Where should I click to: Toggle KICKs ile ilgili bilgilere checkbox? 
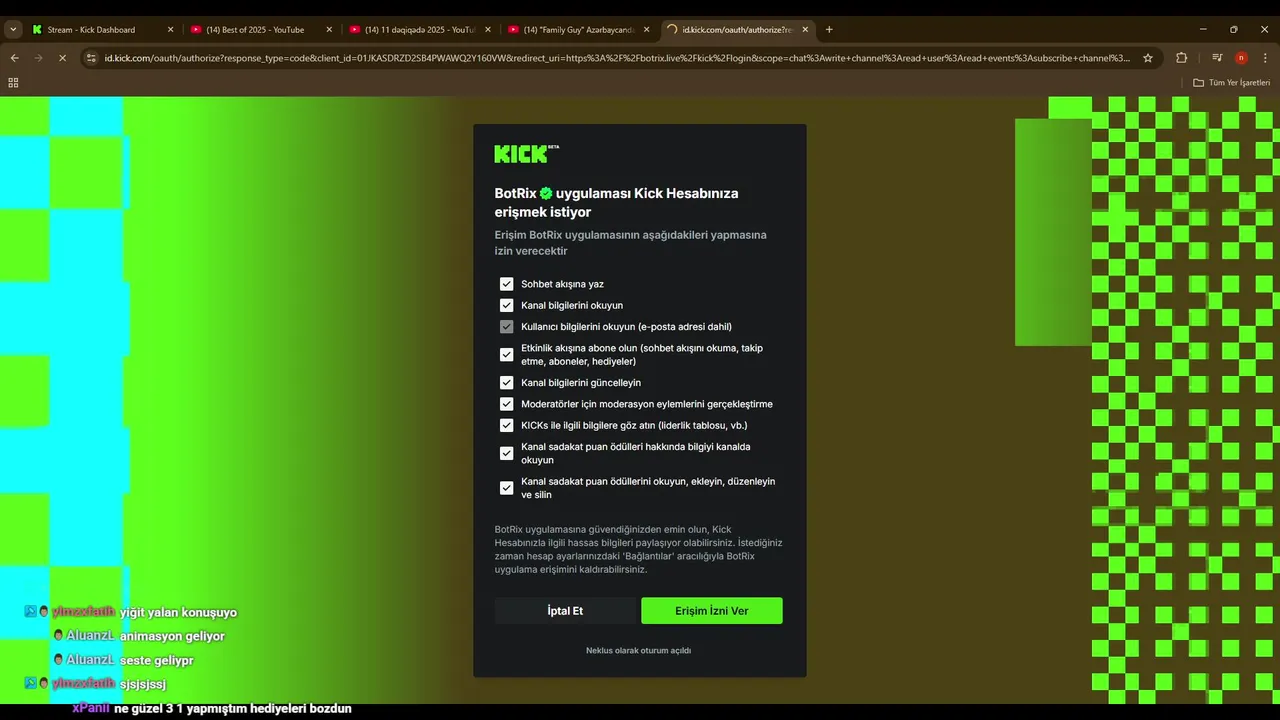[506, 425]
